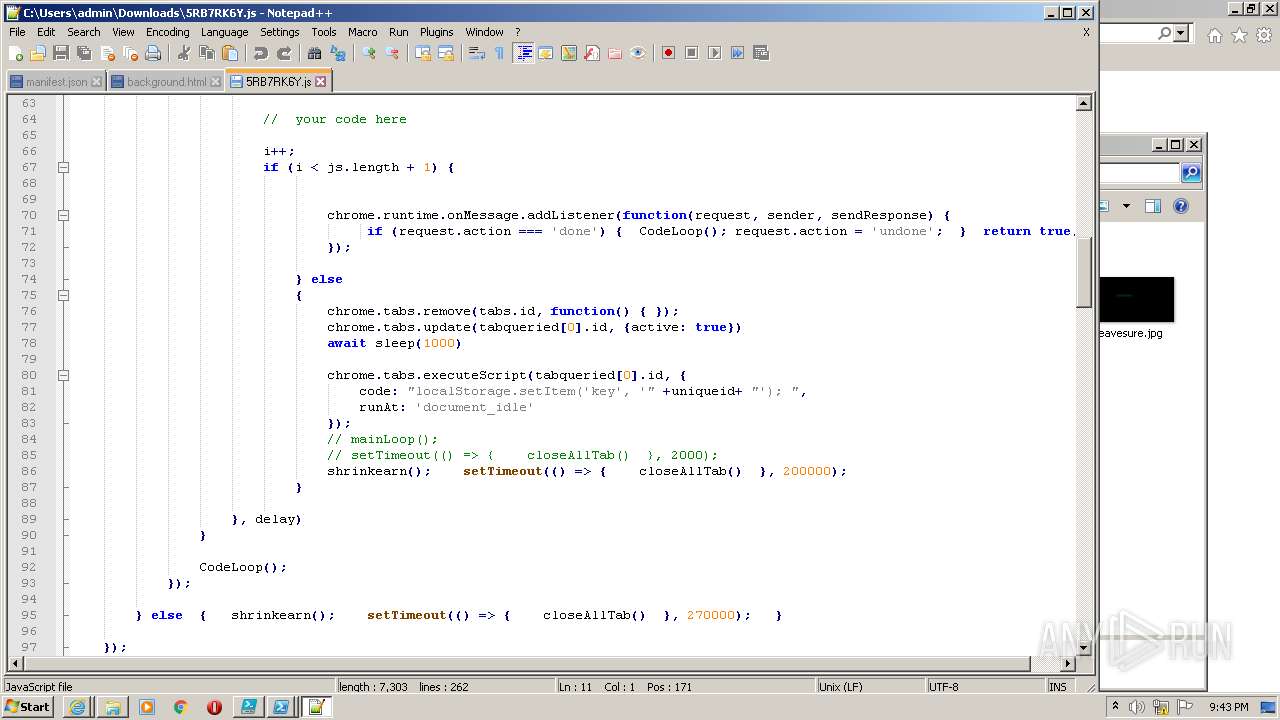Click the vertical scrollbar up arrow
Image resolution: width=1280 pixels, height=720 pixels.
click(1084, 103)
